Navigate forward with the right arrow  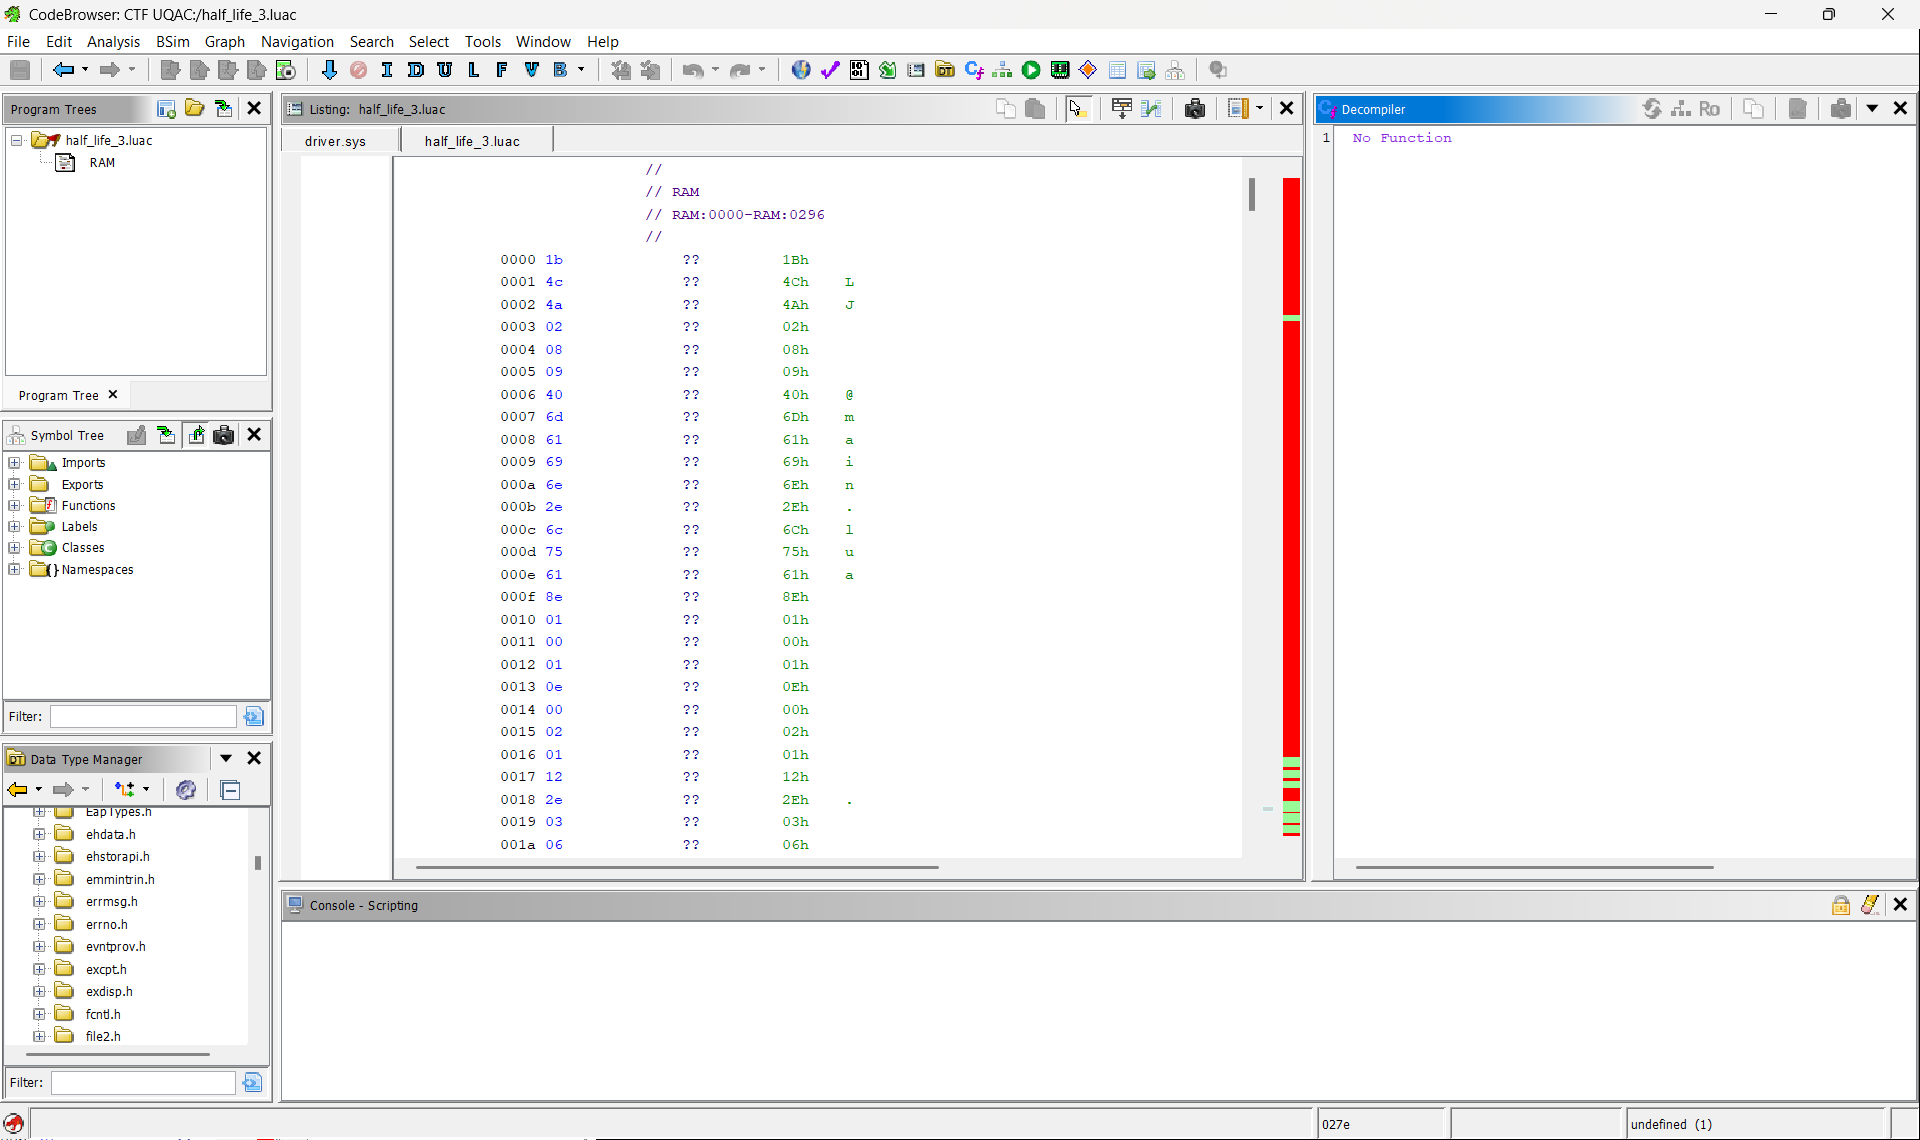(110, 70)
